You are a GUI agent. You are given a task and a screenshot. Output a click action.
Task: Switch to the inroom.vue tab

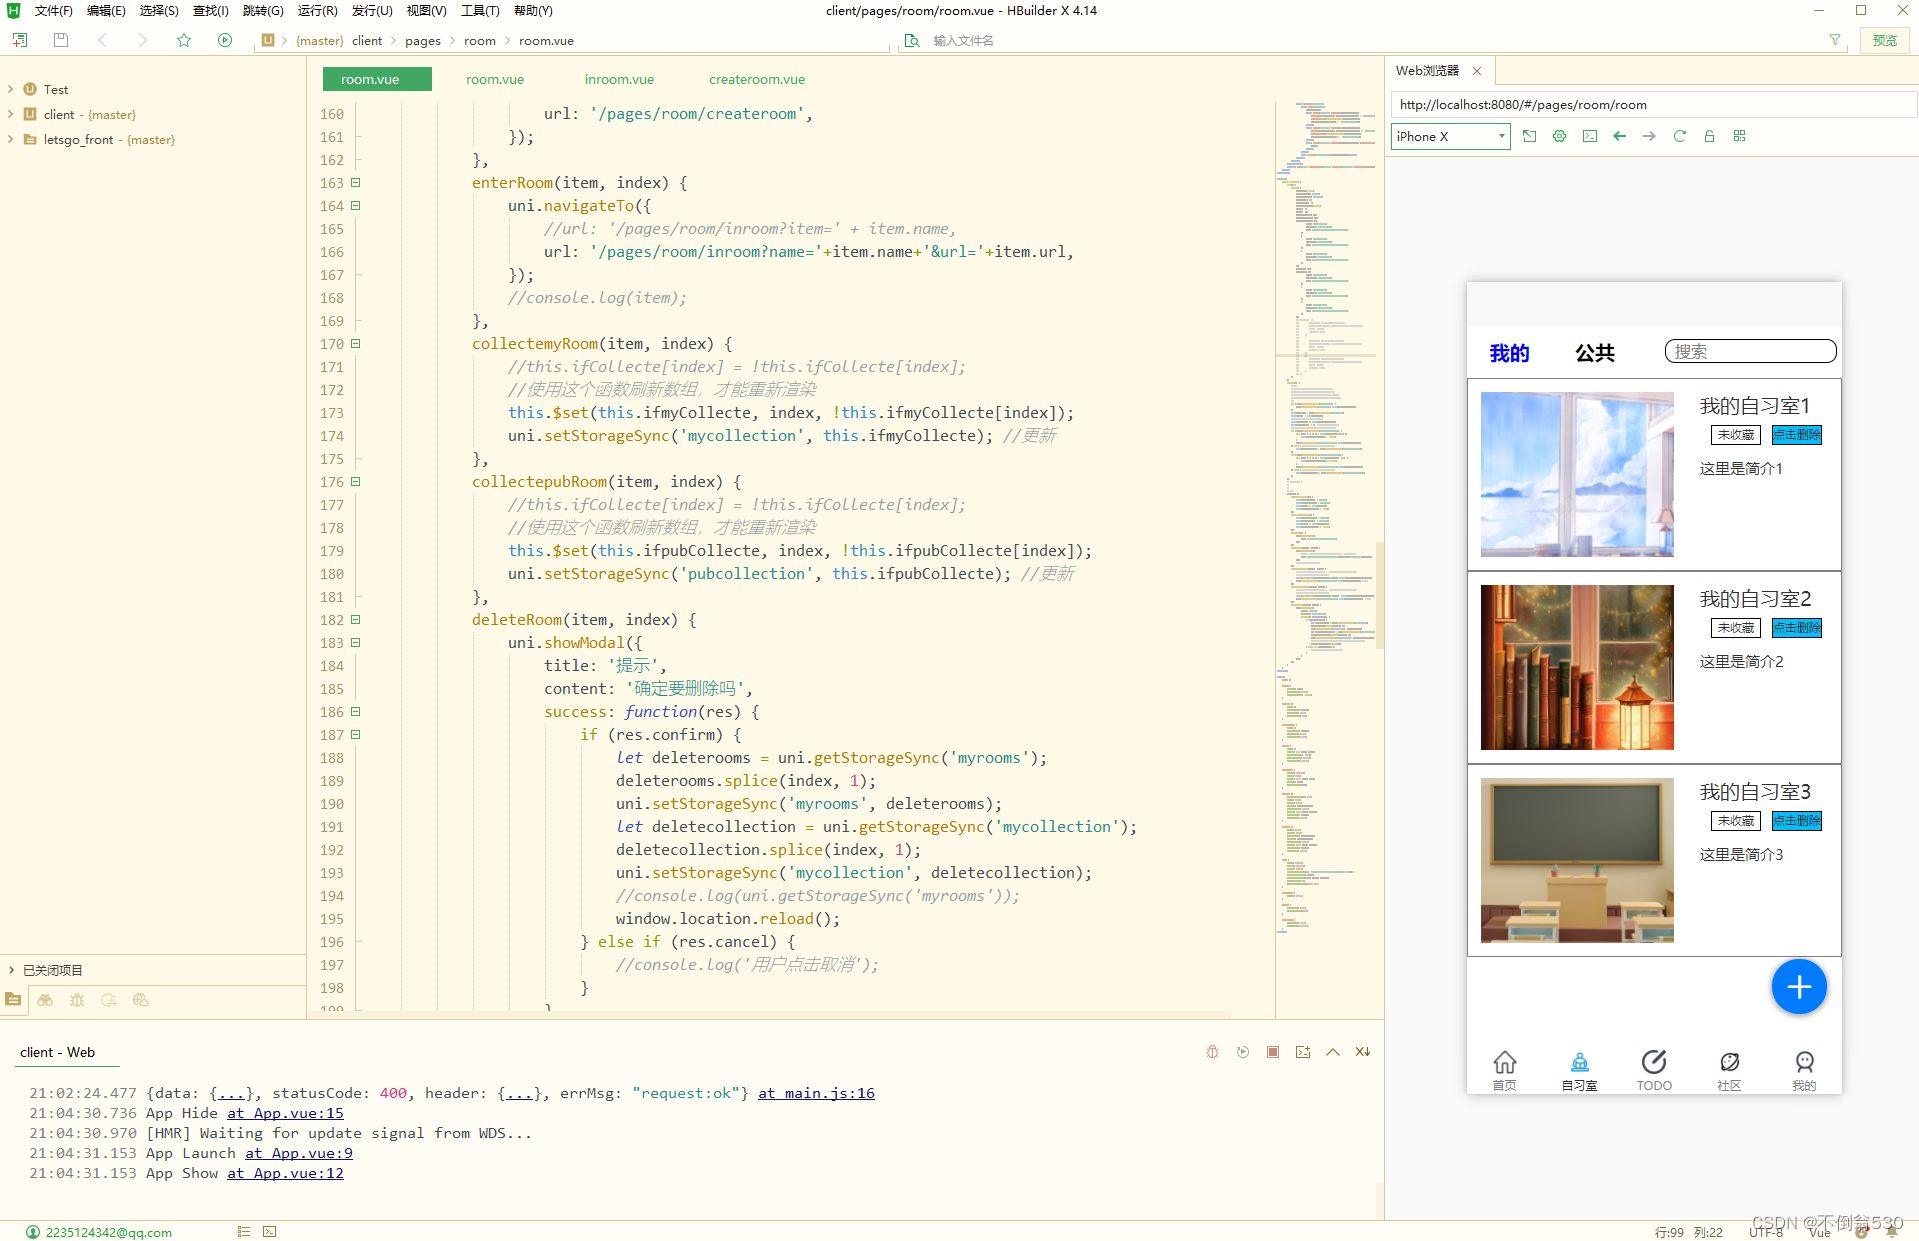point(619,79)
